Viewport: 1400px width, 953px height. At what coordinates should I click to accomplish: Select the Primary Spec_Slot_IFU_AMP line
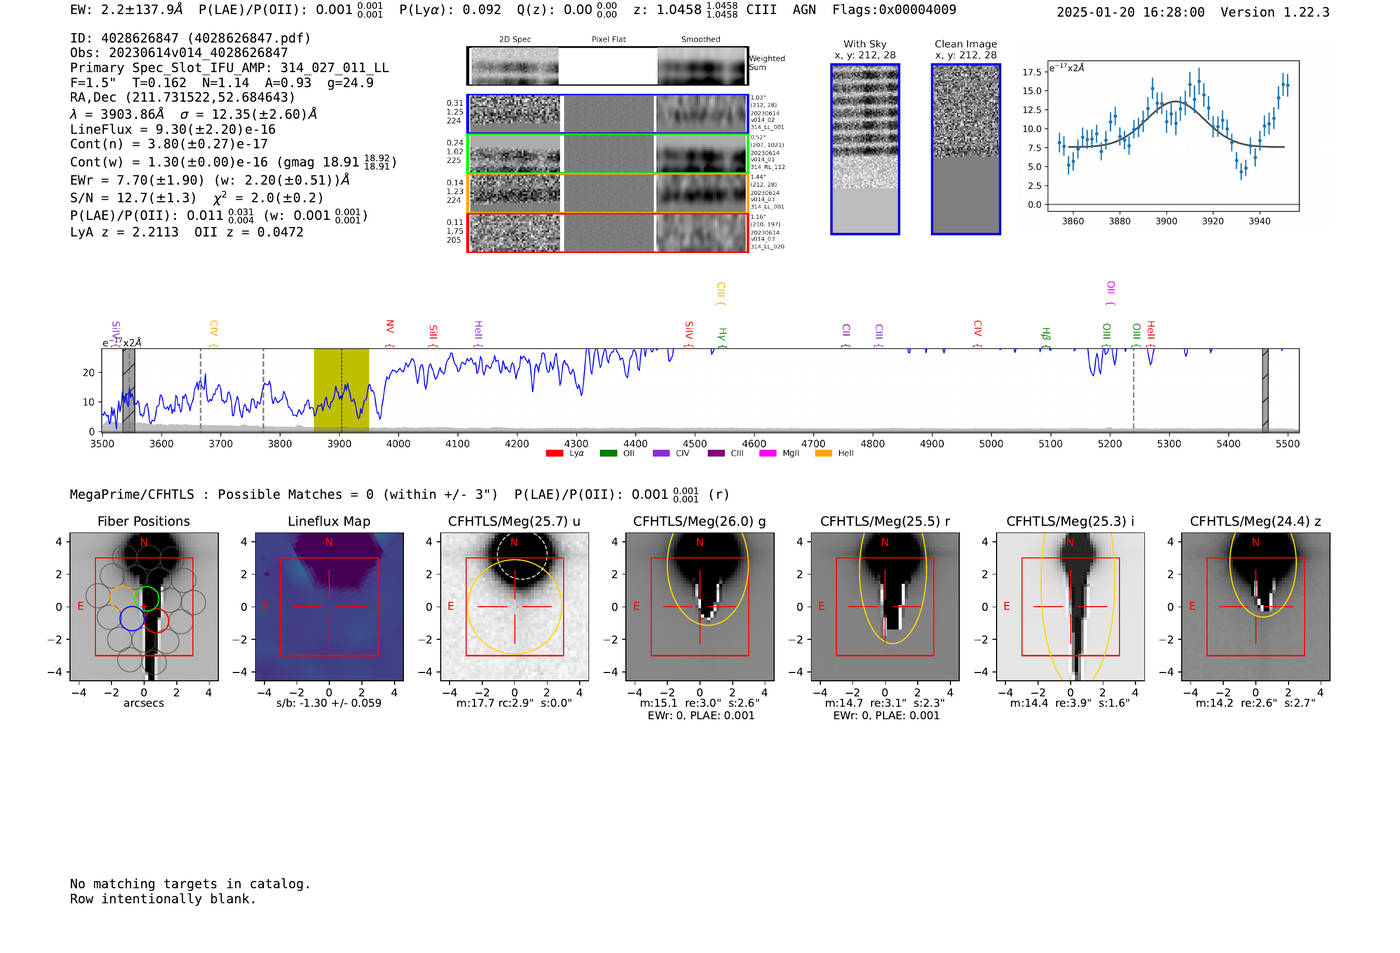229,68
